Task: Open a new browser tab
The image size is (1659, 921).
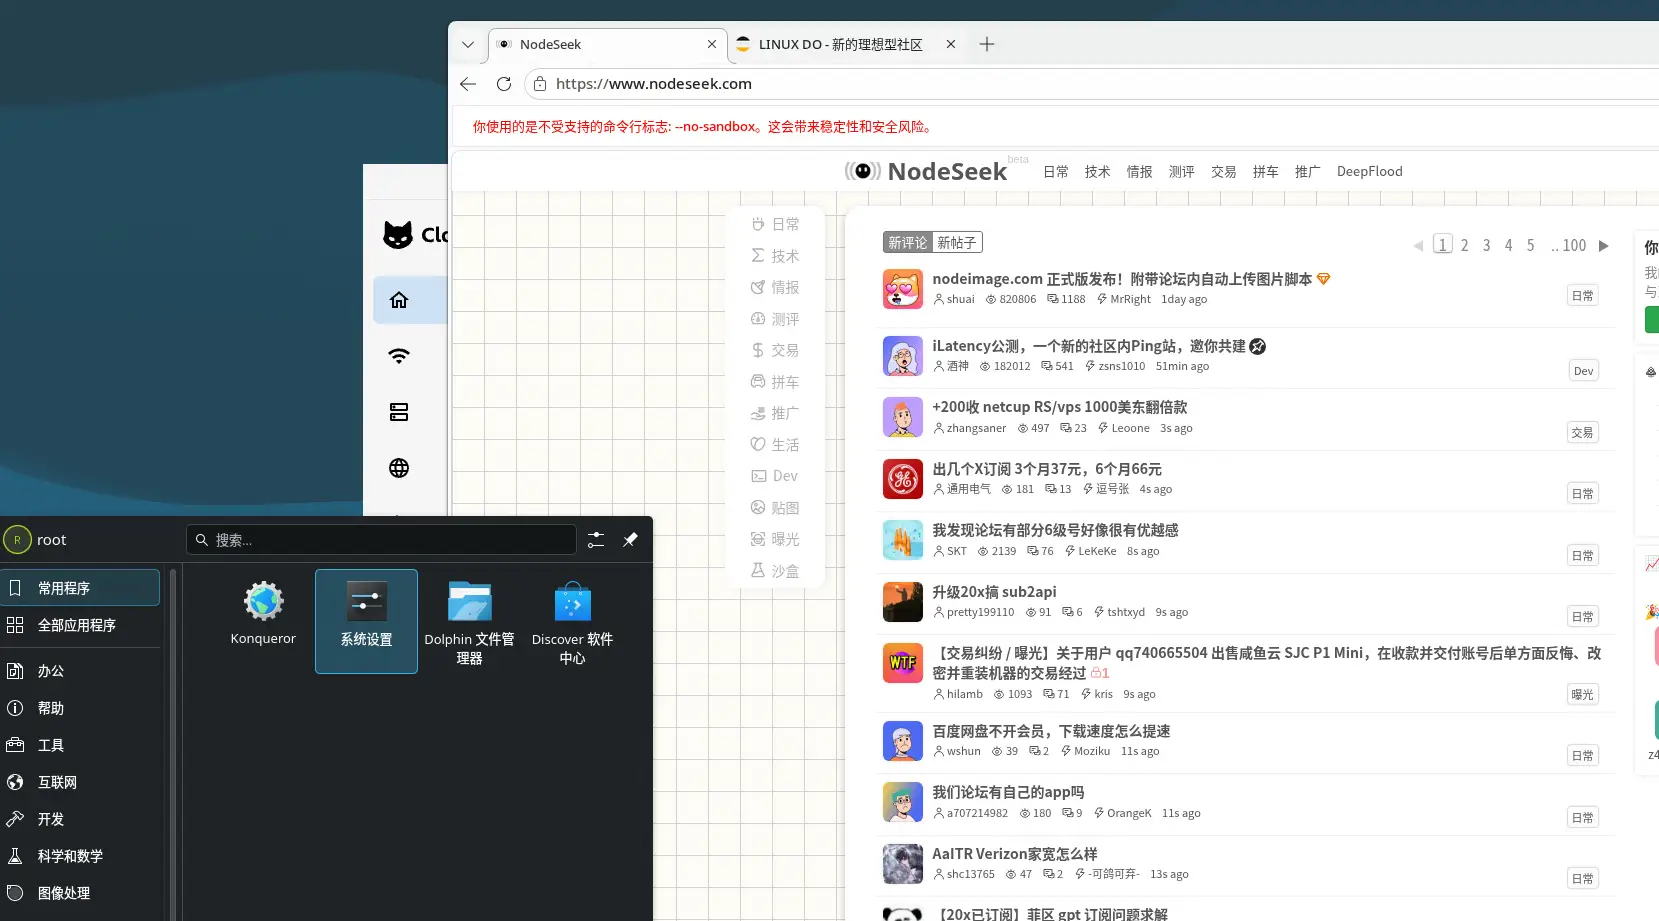Action: pos(987,44)
